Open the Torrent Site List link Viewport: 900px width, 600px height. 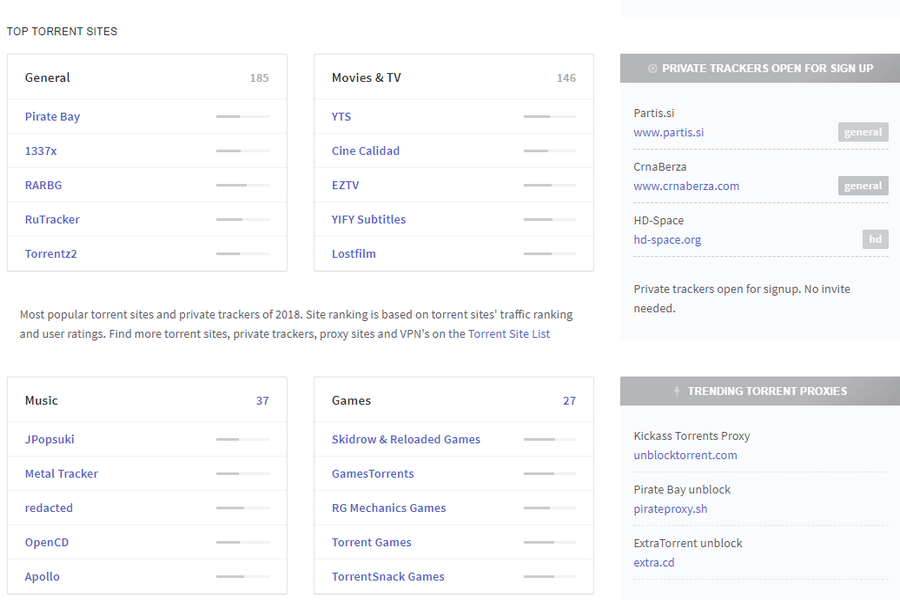click(x=509, y=334)
